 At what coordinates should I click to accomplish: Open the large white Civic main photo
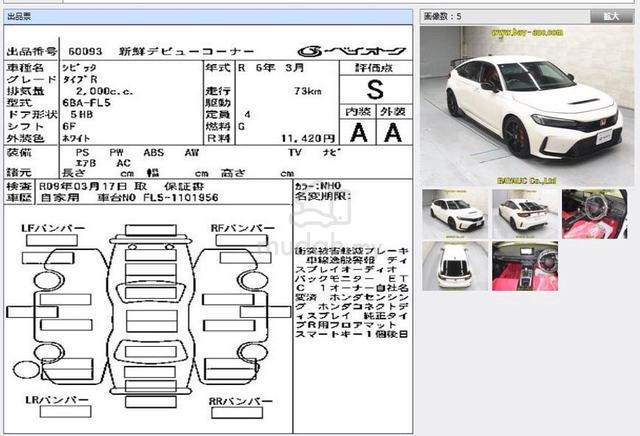click(527, 106)
